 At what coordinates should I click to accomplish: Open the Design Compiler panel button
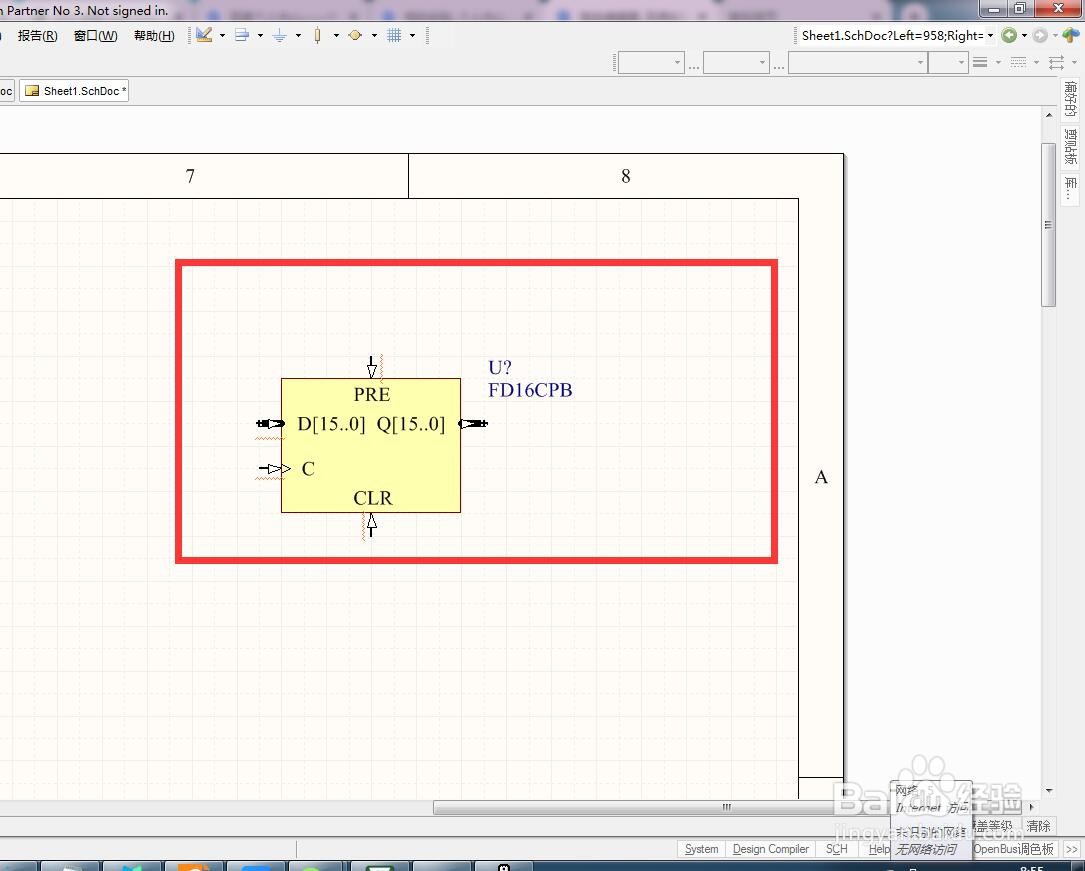click(770, 849)
